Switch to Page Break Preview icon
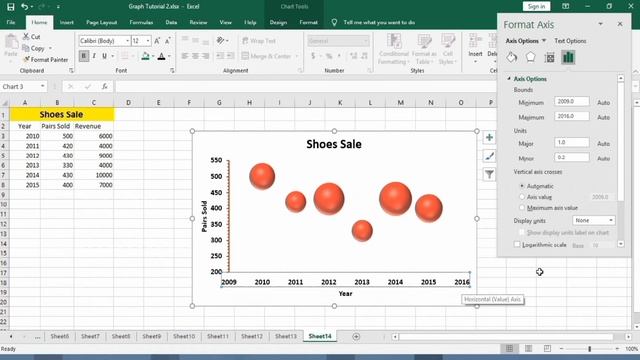The width and height of the screenshot is (640, 360). pyautogui.click(x=547, y=349)
